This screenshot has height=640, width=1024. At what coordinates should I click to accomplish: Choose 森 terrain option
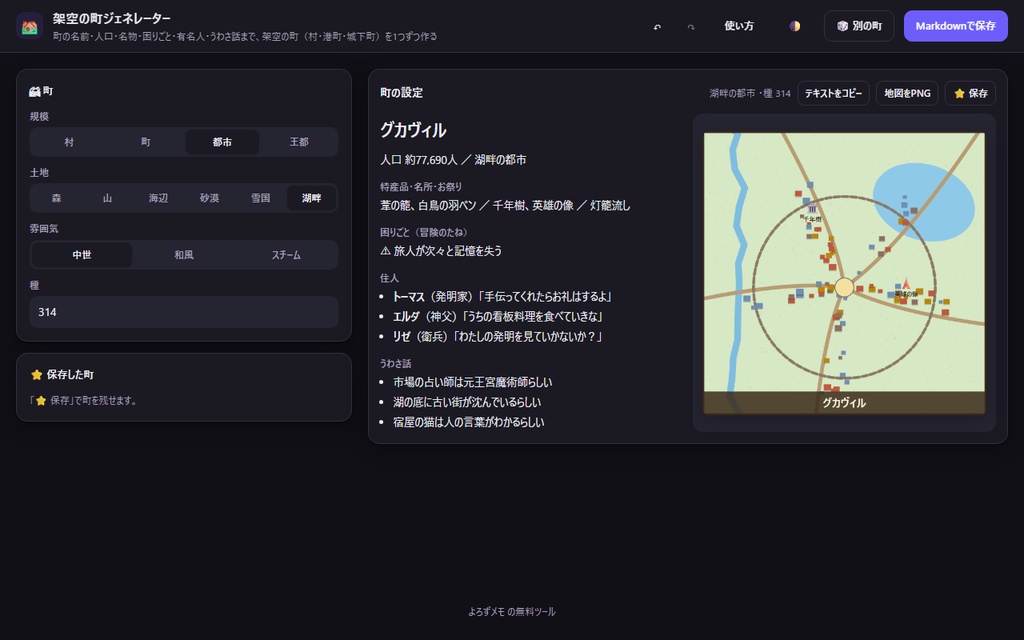[56, 198]
